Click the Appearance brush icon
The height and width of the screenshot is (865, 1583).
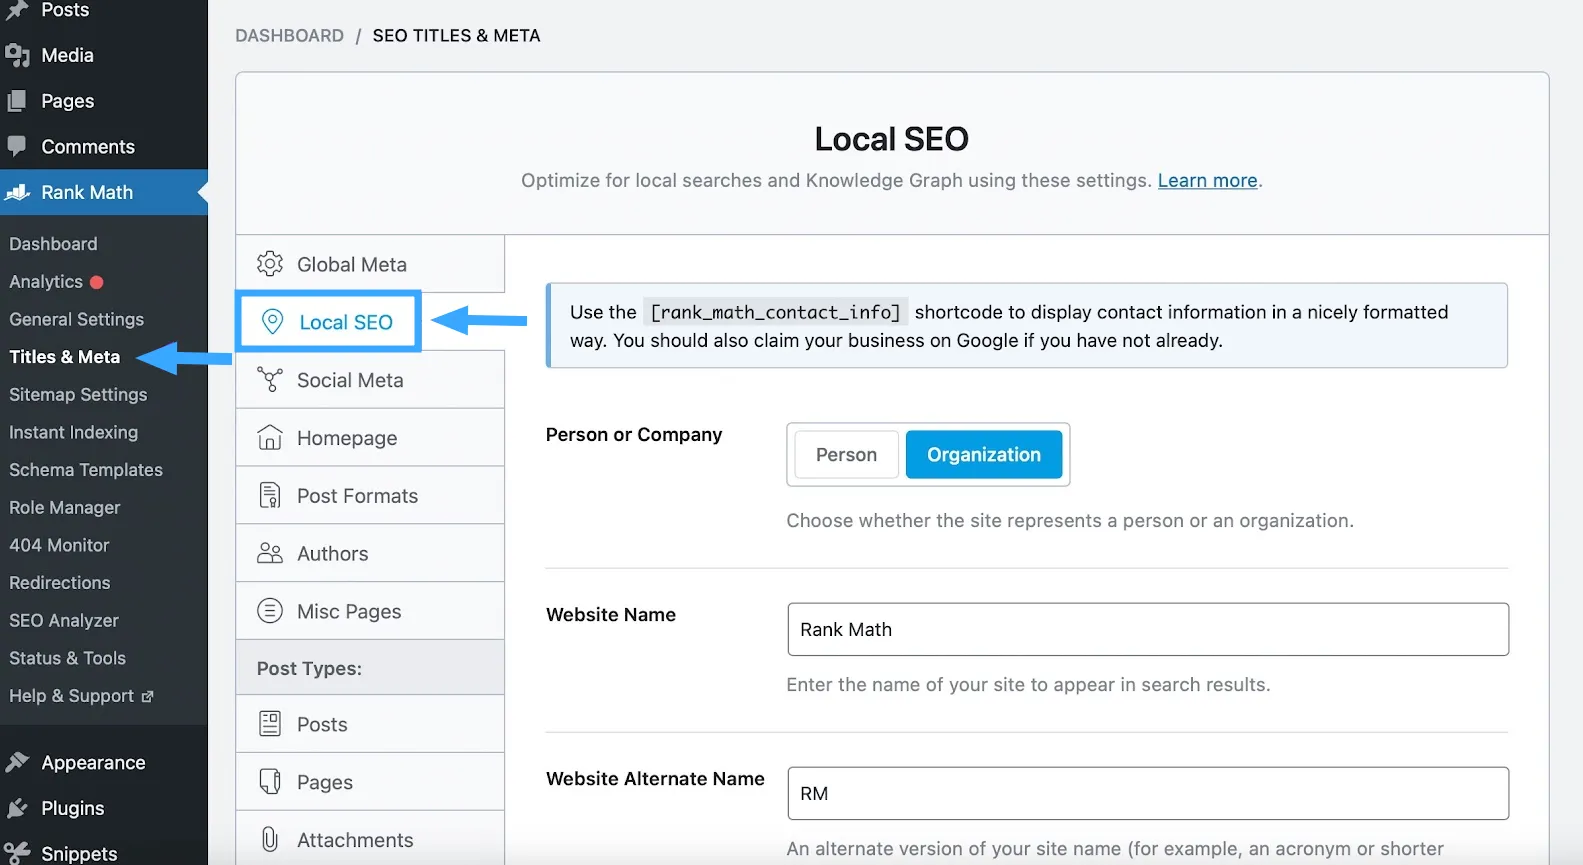coord(17,762)
